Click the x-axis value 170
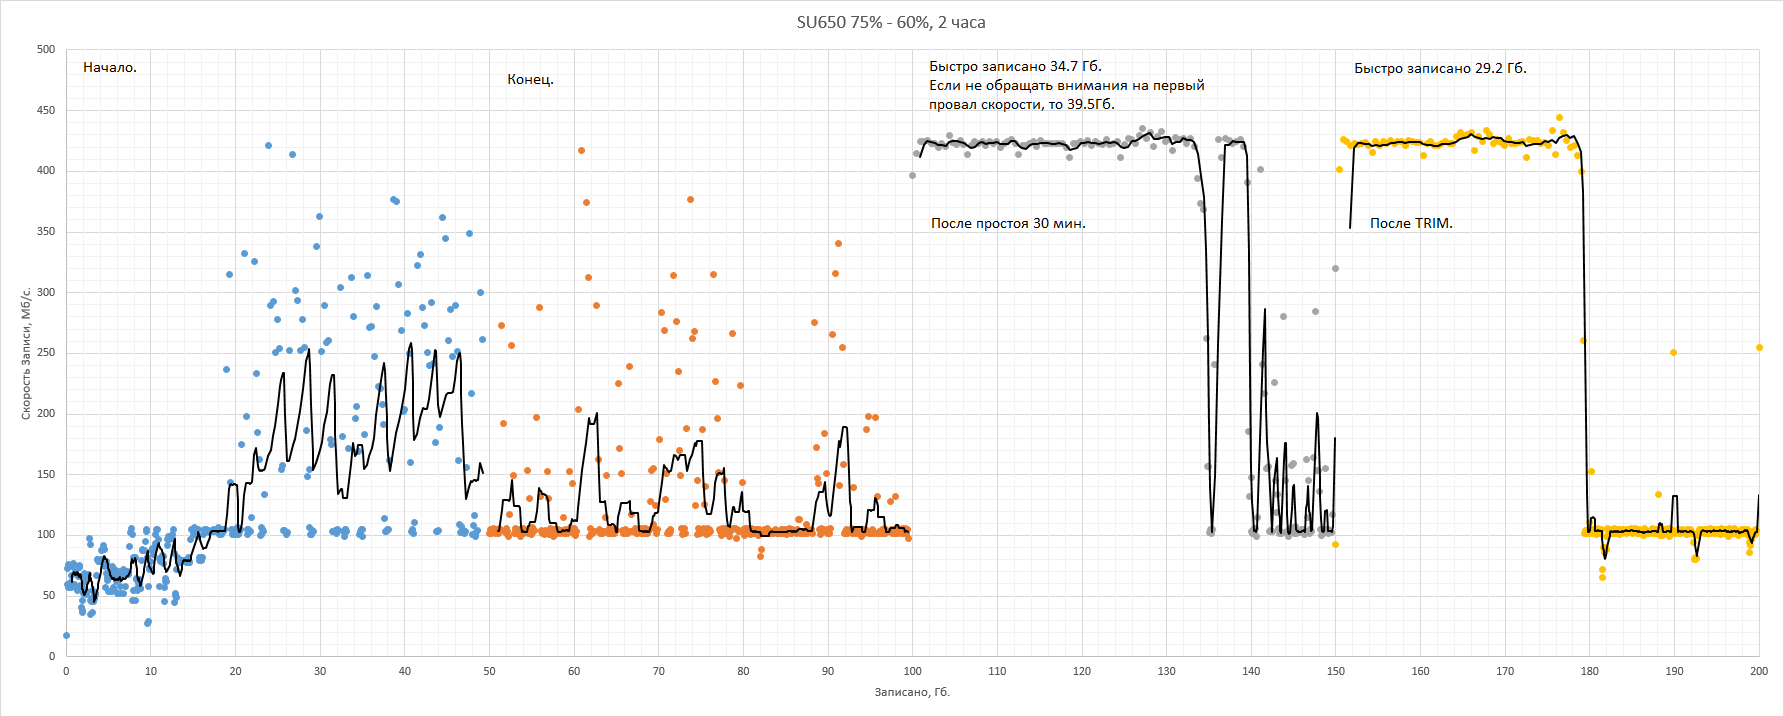Viewport: 1784px width, 716px height. click(1505, 671)
